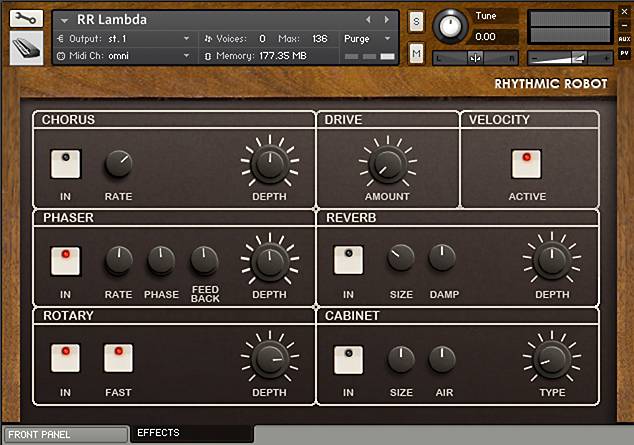This screenshot has height=445, width=634.
Task: Disable the Rotary IN switch
Action: click(x=66, y=358)
